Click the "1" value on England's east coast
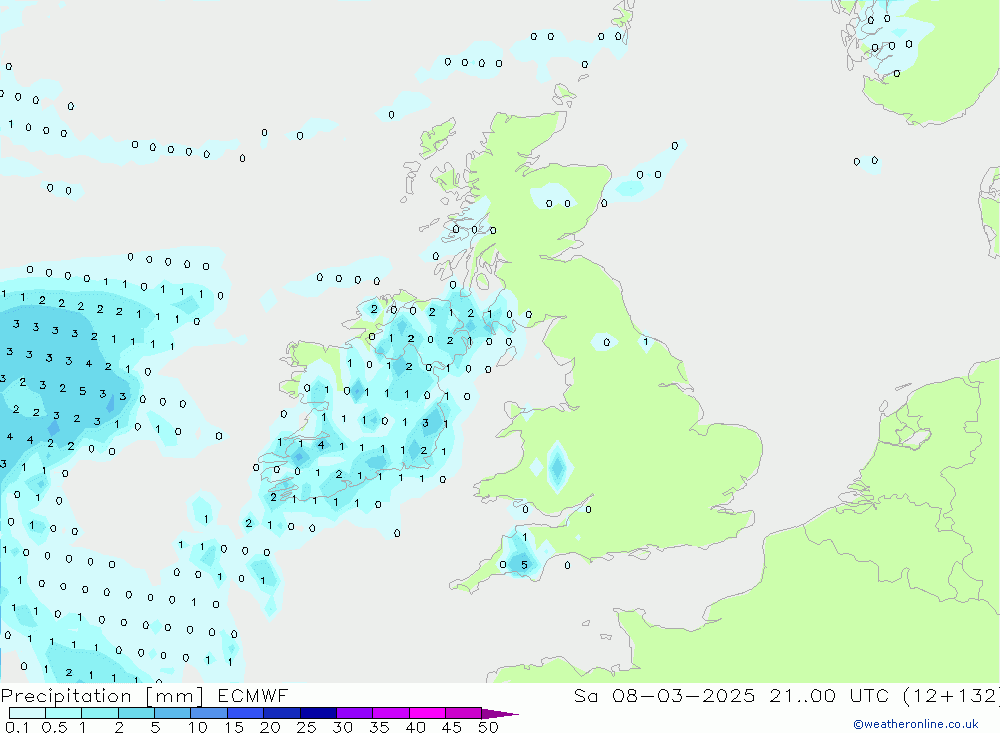This screenshot has height=733, width=1000. click(x=645, y=342)
